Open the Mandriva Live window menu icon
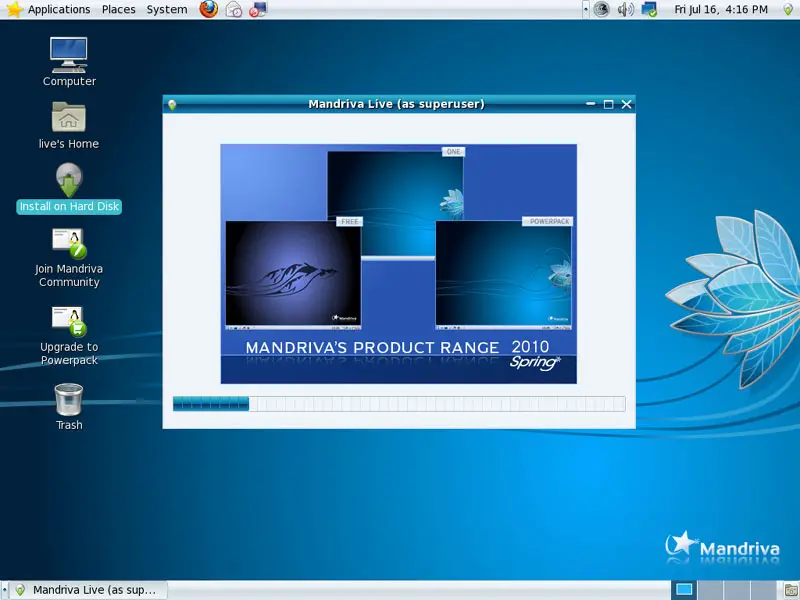The width and height of the screenshot is (800, 600). [x=172, y=105]
